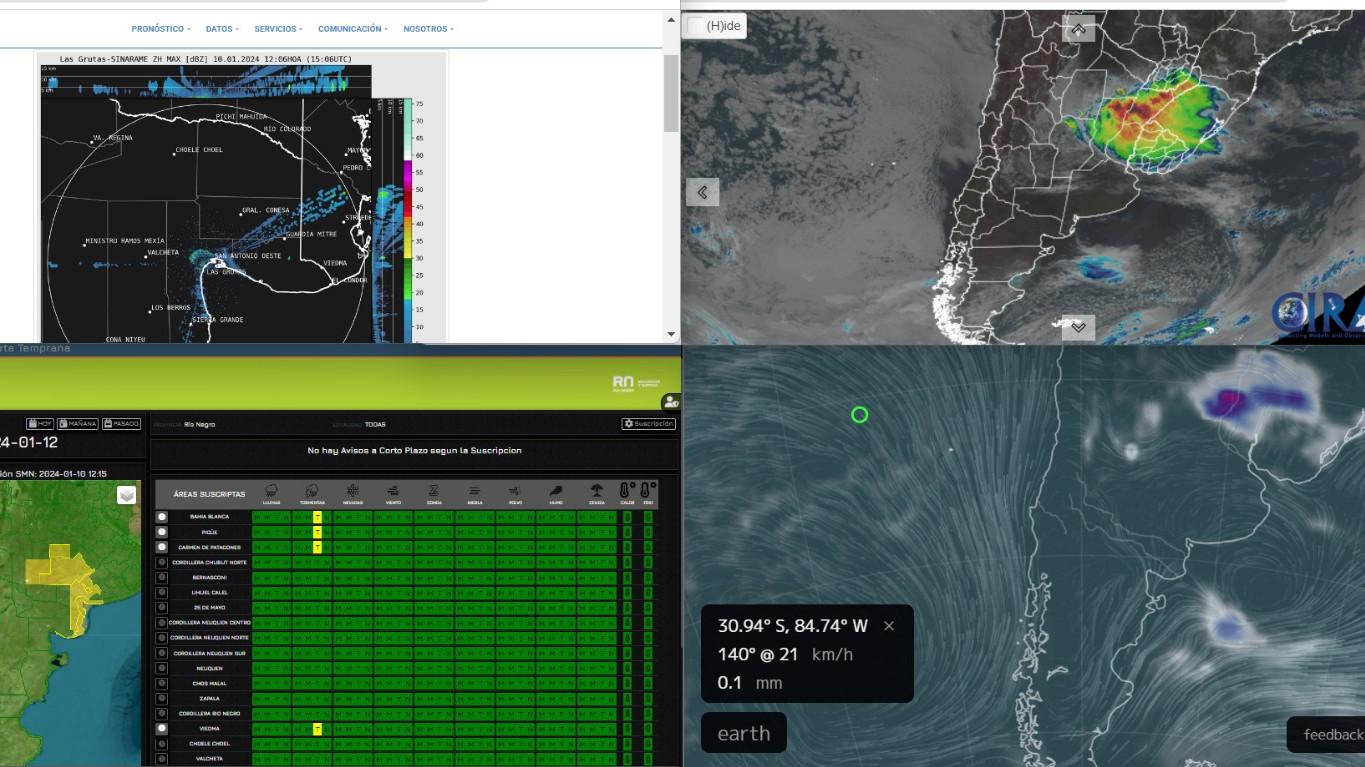The image size is (1365, 767).
Task: Open the COMUNICACIÓN menu
Action: tap(352, 29)
